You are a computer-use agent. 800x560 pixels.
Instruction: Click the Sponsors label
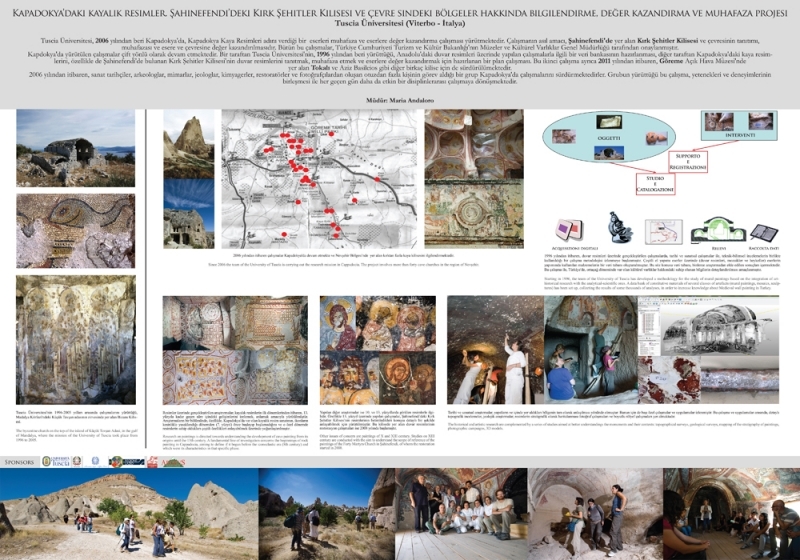(19, 462)
